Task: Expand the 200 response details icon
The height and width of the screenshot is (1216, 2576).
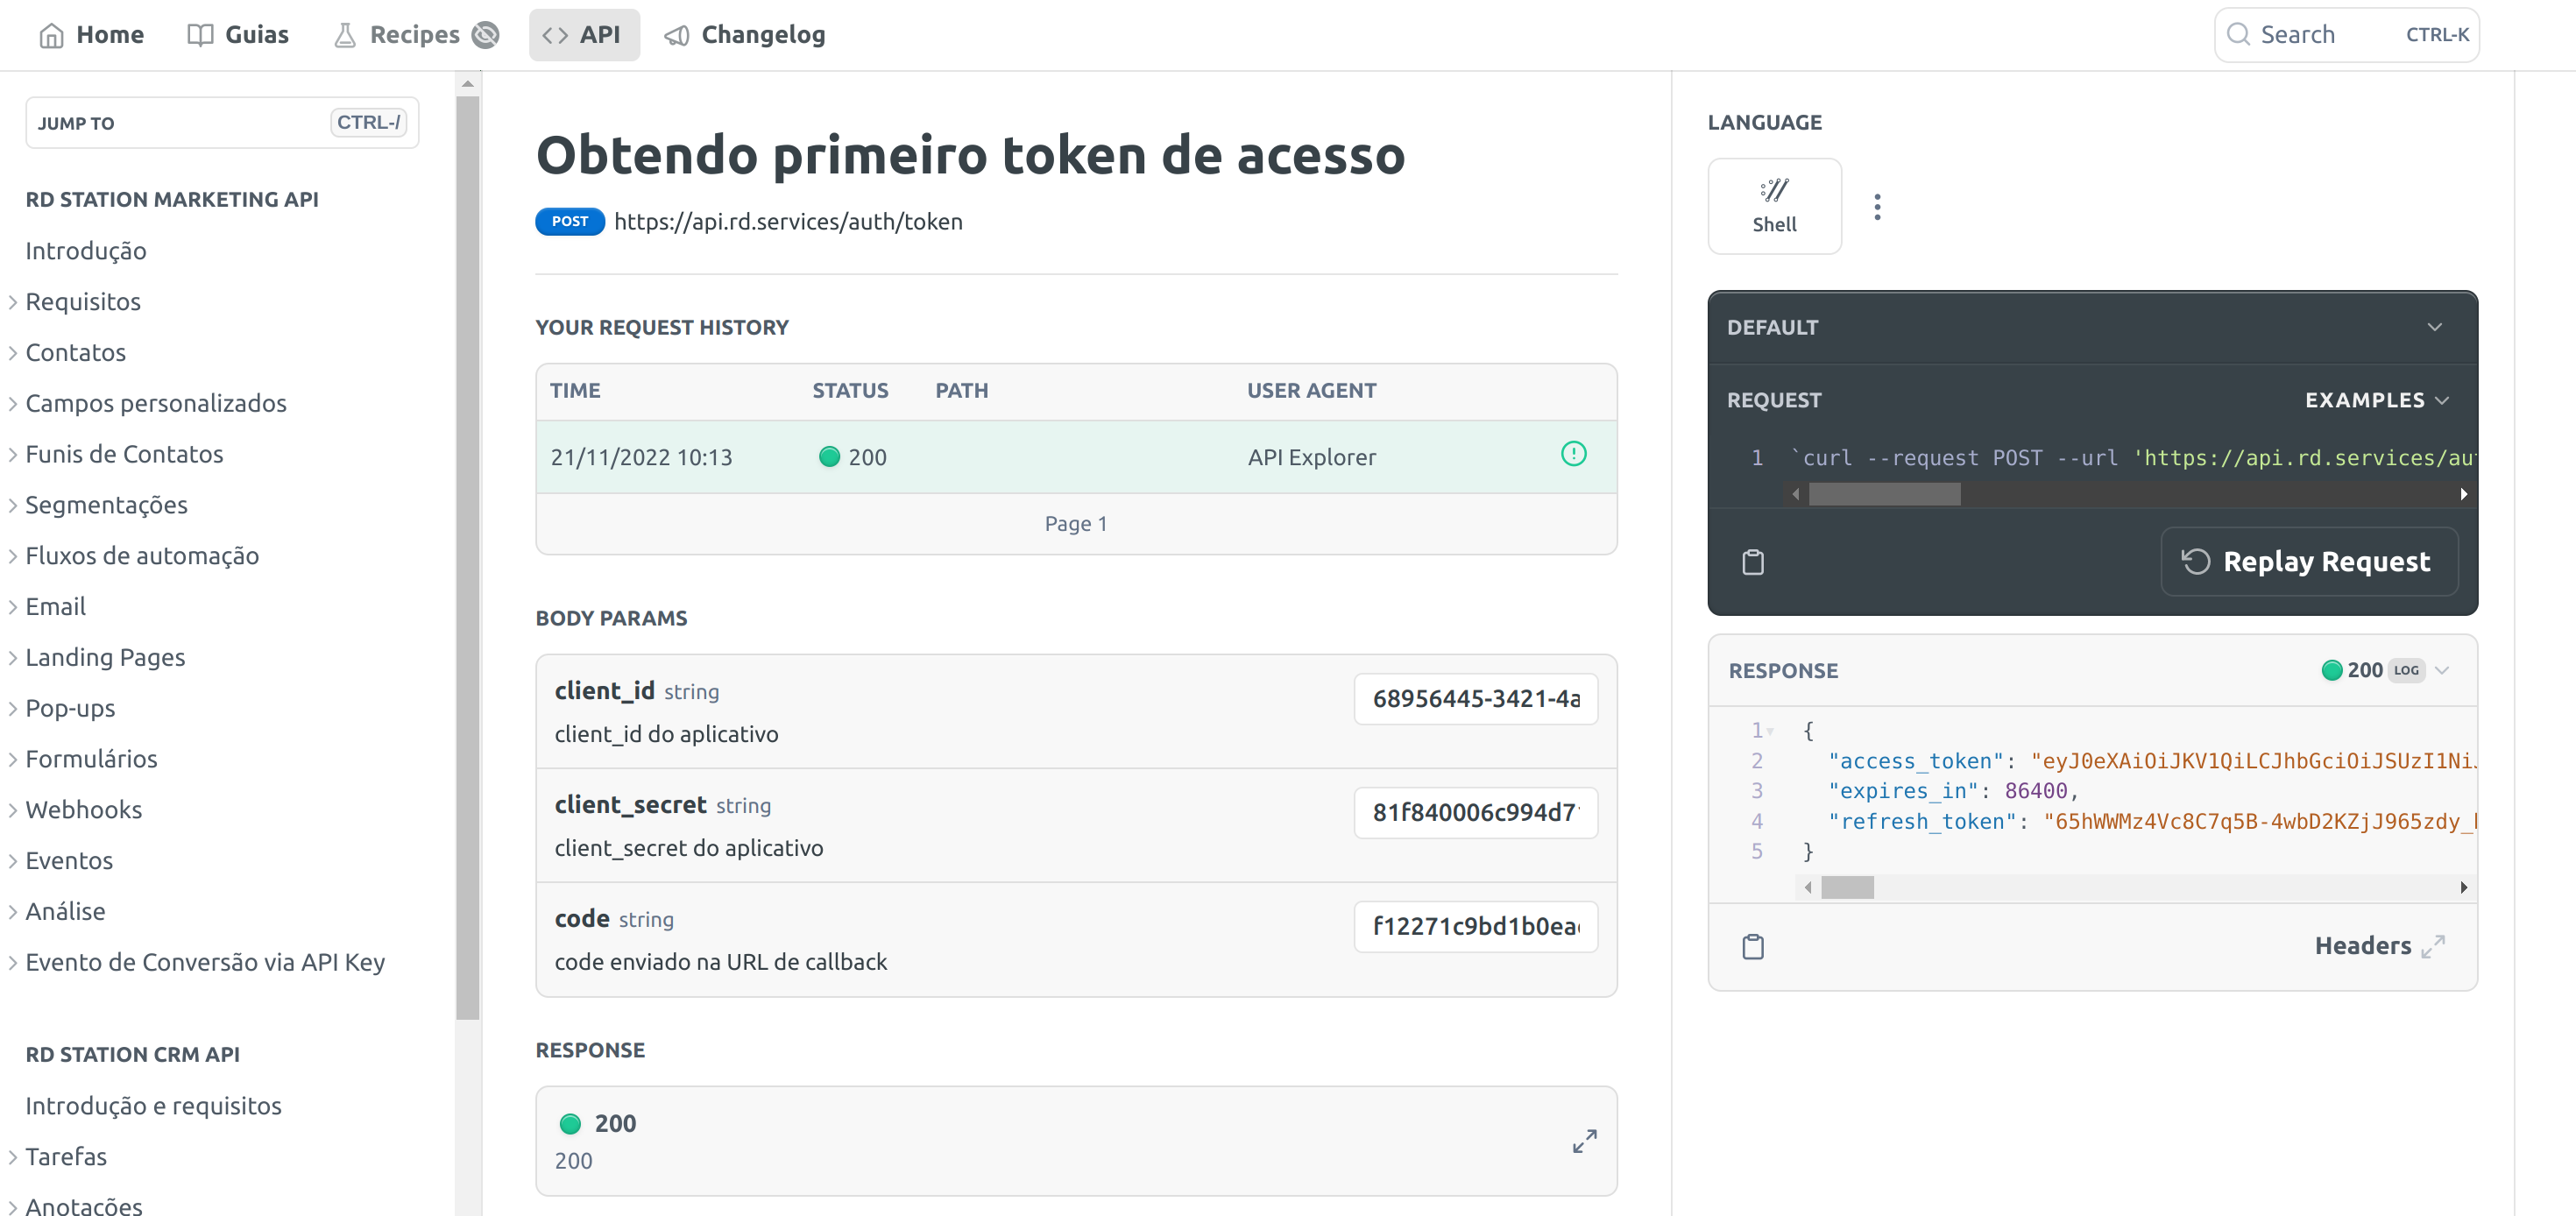Action: (1584, 1141)
